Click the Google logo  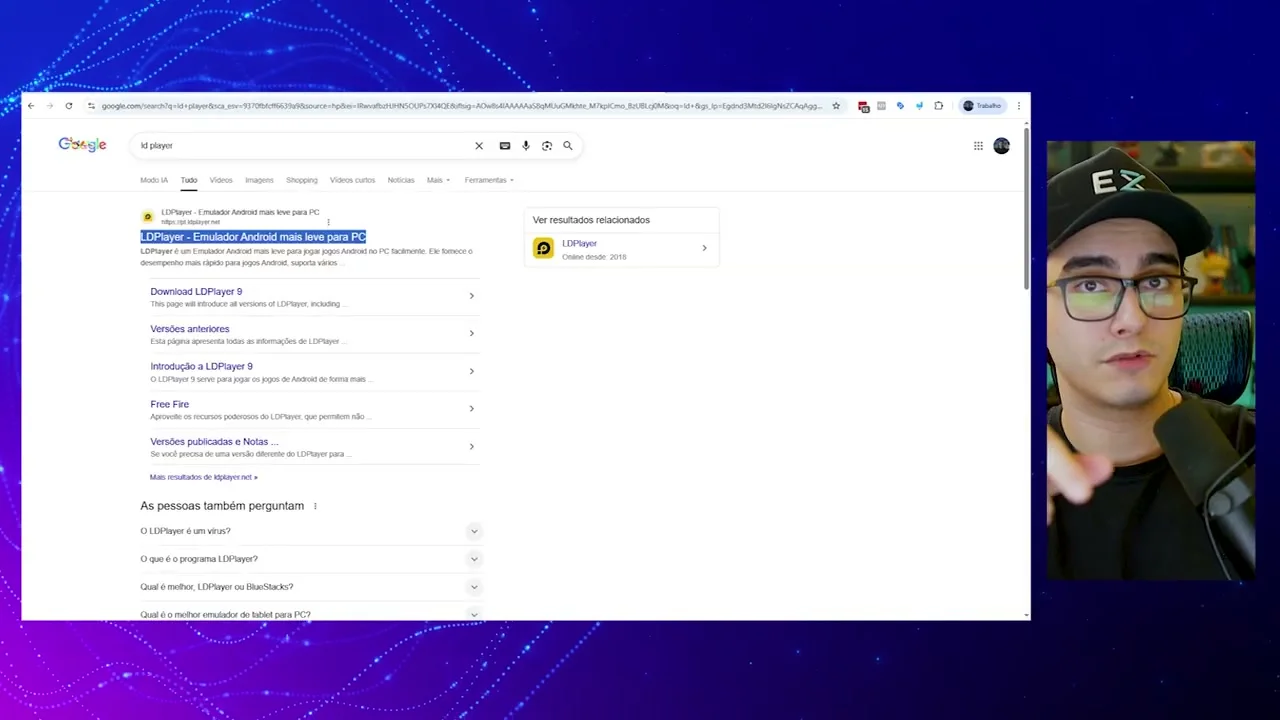(82, 145)
